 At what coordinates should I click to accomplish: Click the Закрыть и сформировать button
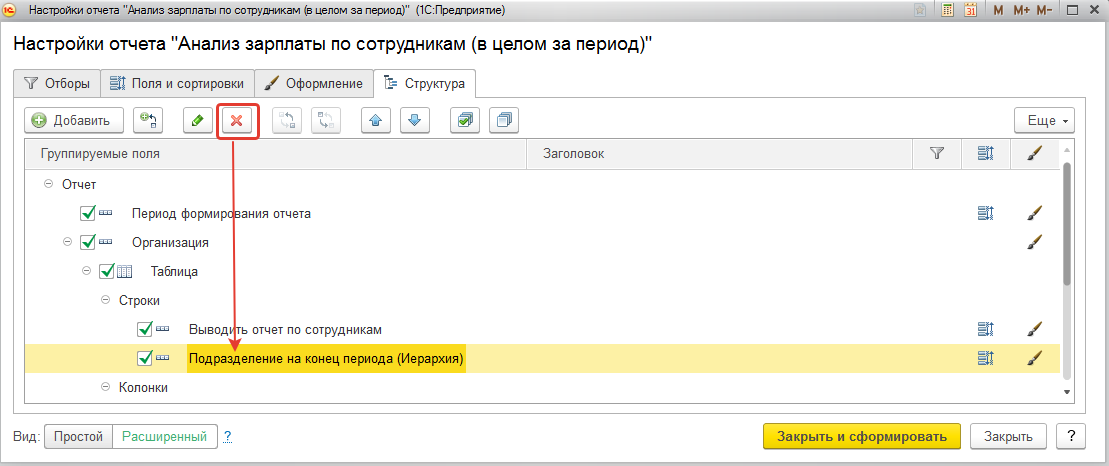click(x=861, y=437)
